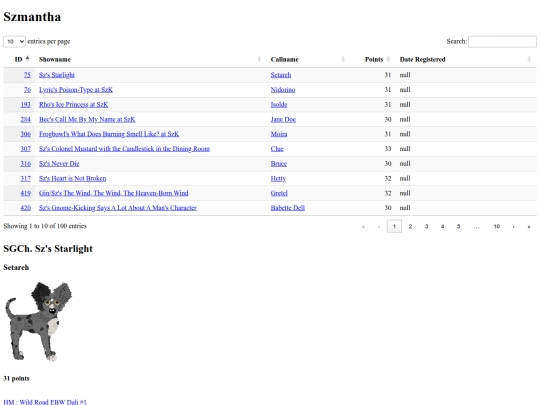
Task: Open ID link 284
Action: click(x=25, y=119)
